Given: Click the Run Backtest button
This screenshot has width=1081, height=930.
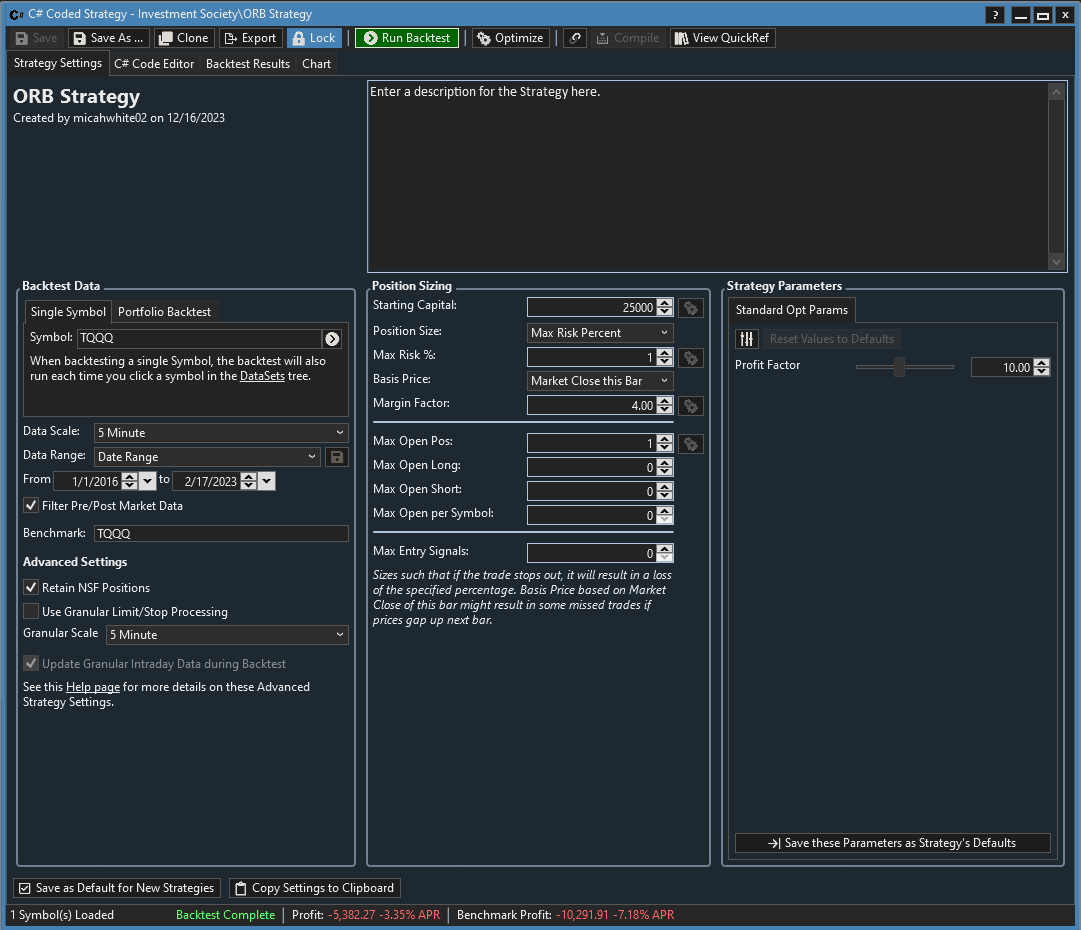Looking at the screenshot, I should (406, 38).
